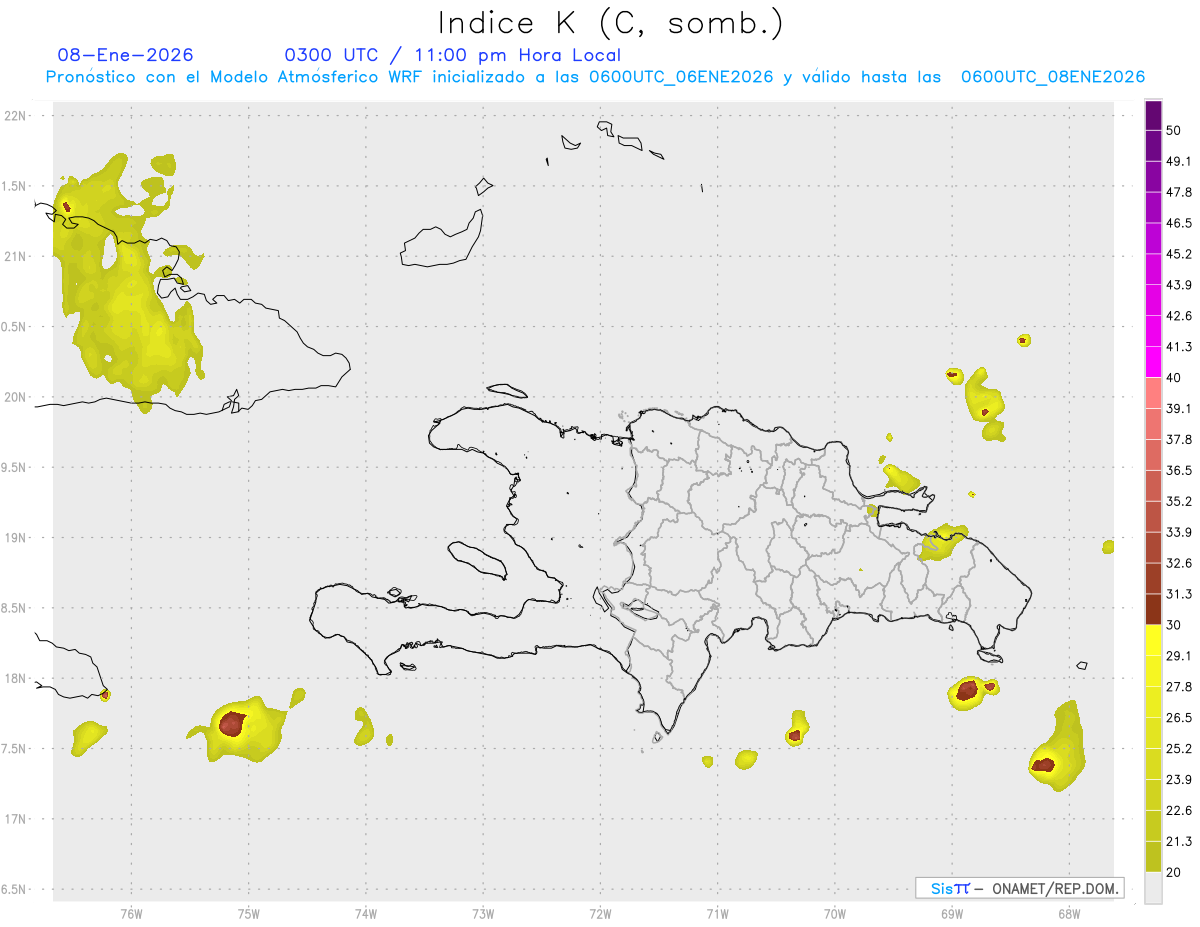Click the colorbar value "33.9"
This screenshot has height=927, width=1200.
[1179, 532]
